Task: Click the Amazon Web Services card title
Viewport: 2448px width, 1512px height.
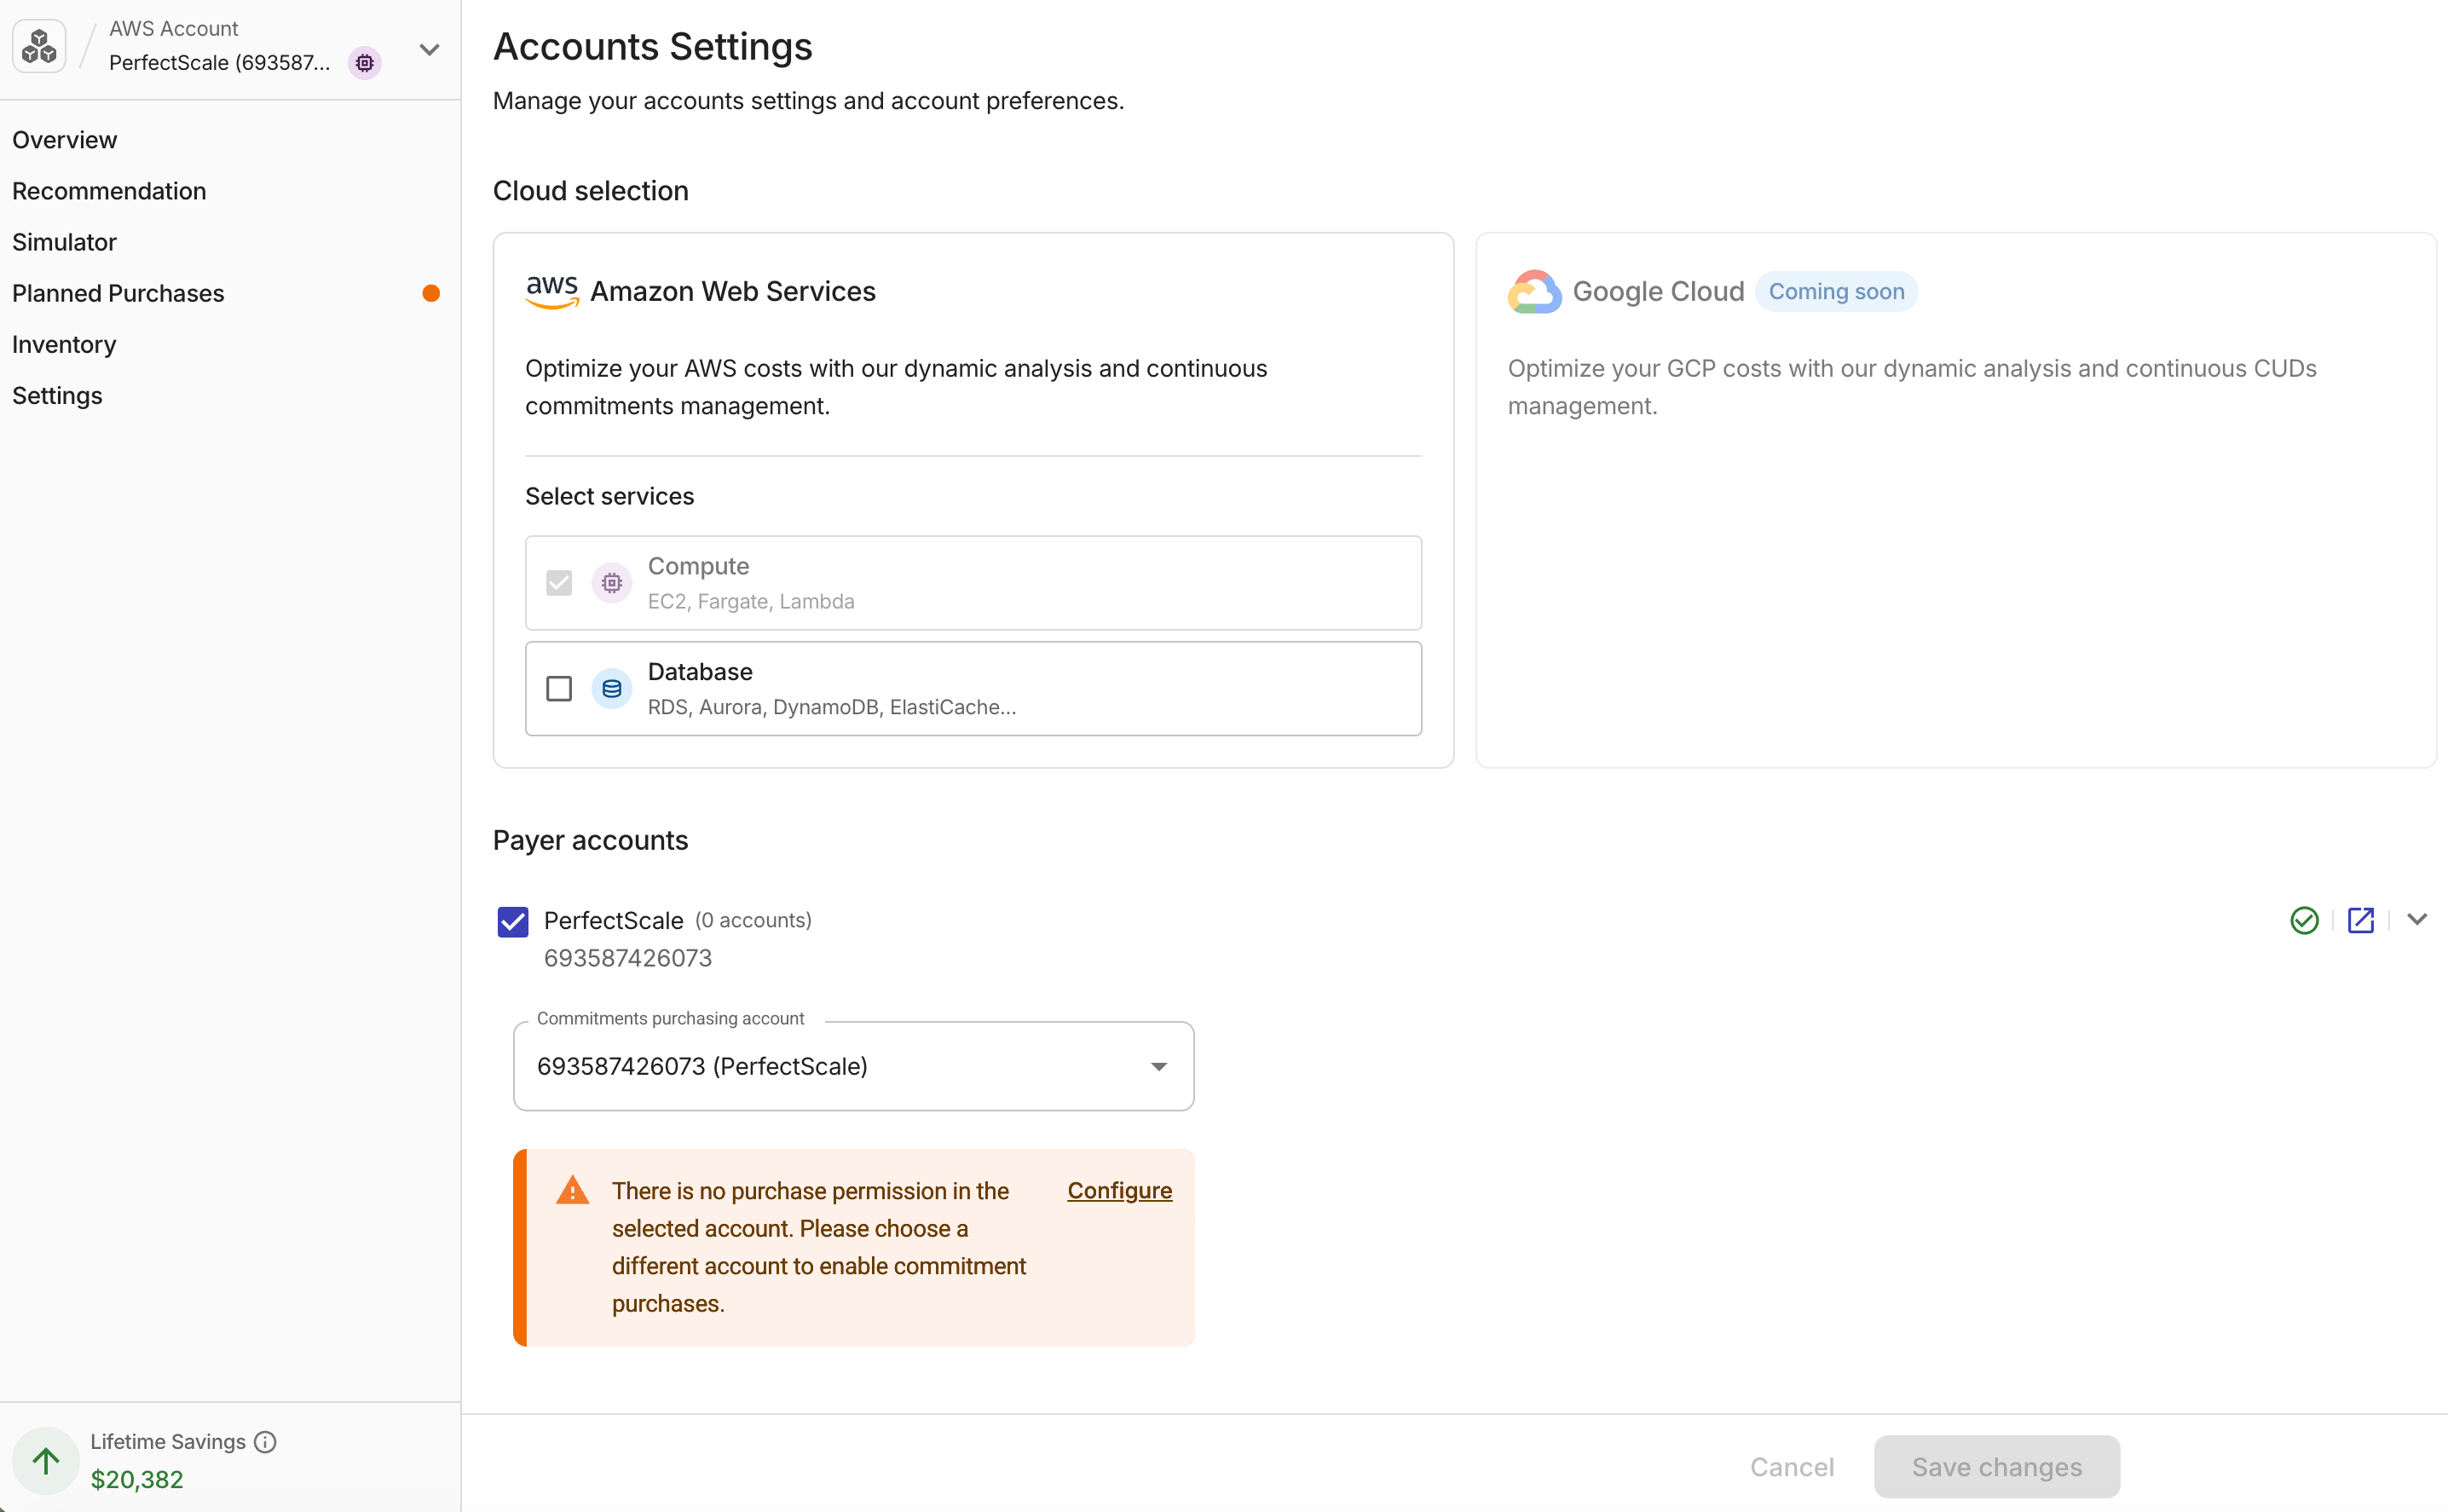Action: (x=733, y=291)
